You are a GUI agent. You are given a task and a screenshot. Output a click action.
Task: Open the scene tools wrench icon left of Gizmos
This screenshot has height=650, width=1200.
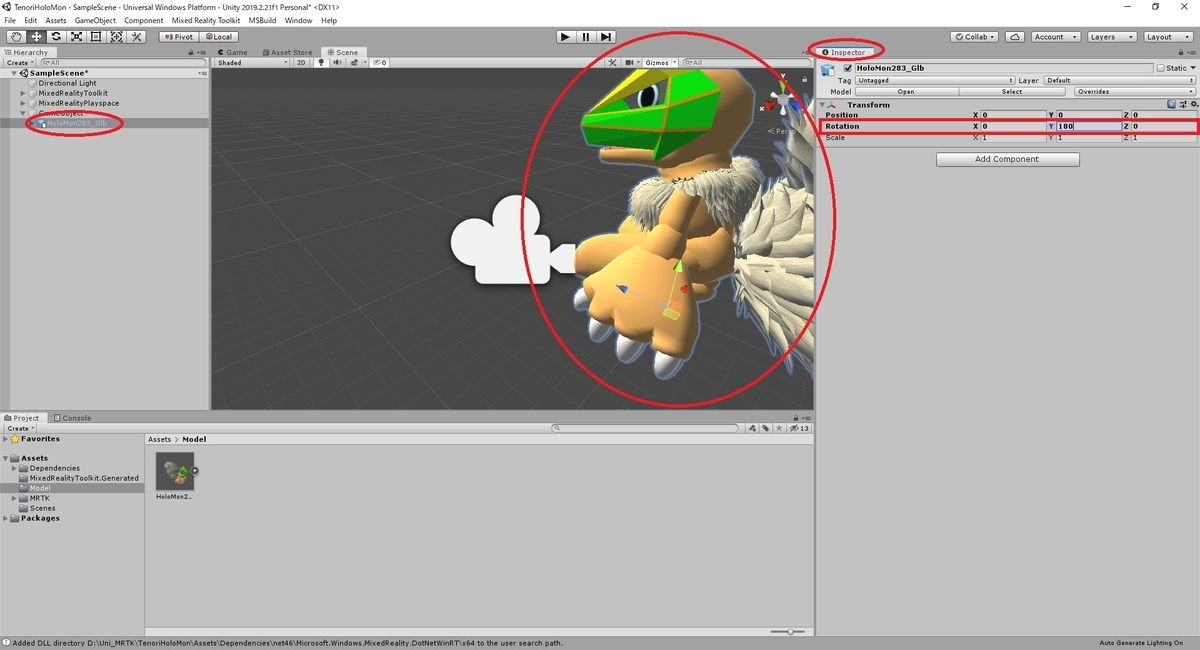tap(613, 62)
